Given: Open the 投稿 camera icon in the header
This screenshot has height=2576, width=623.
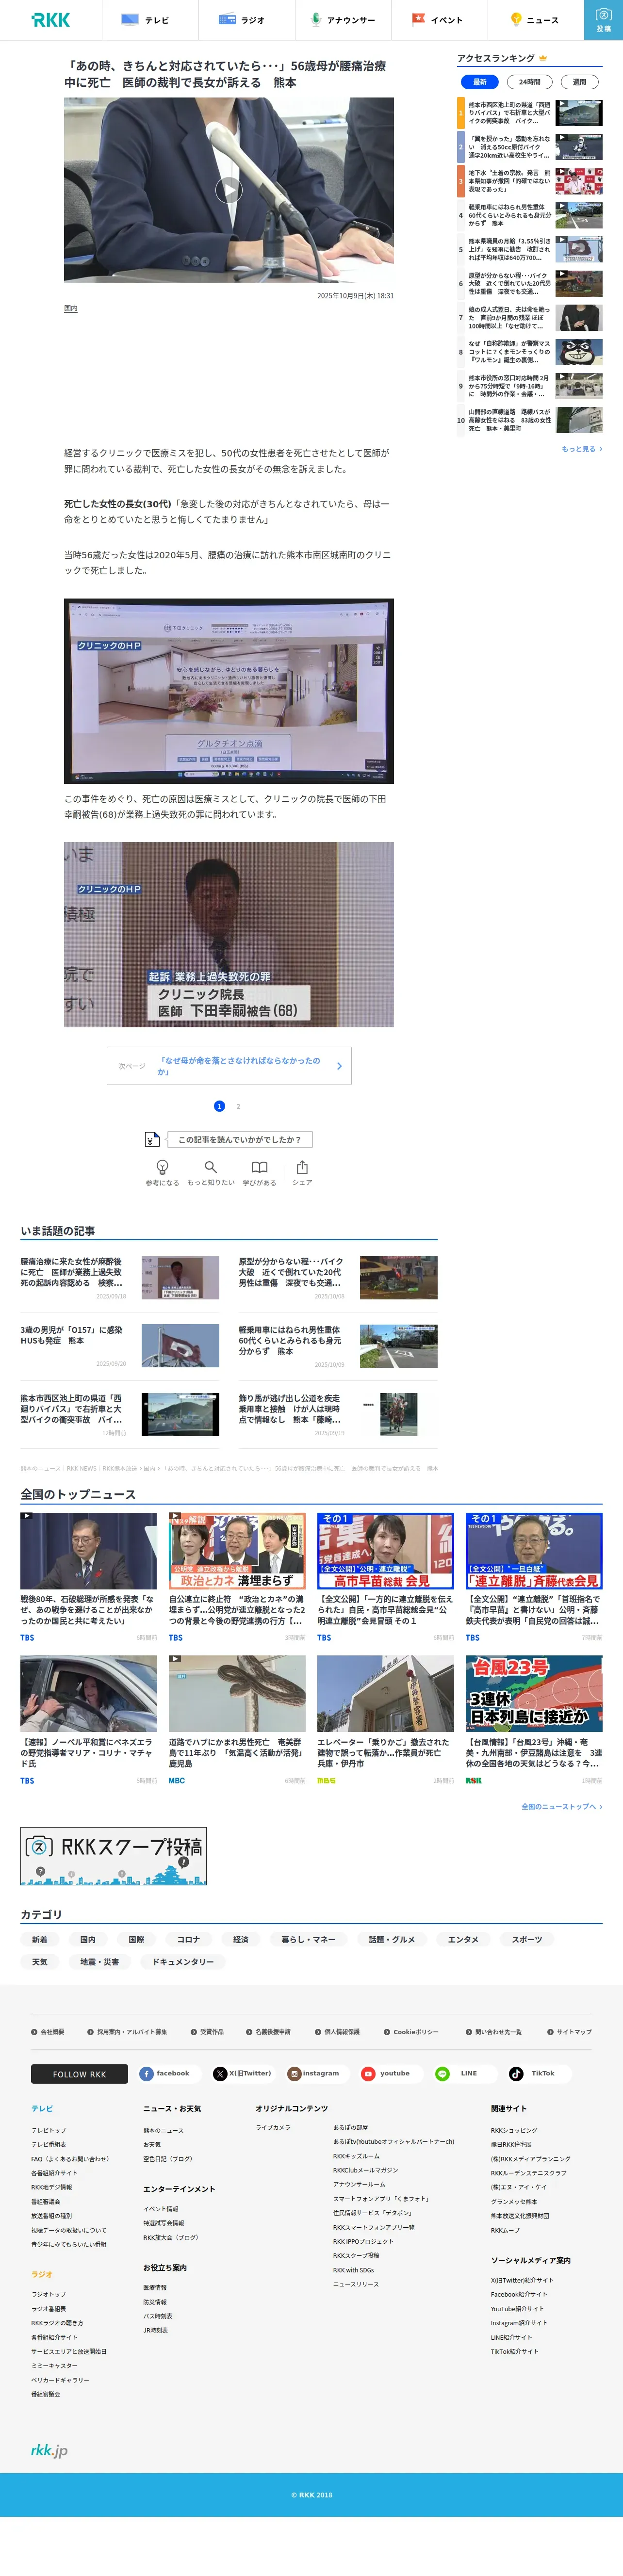Looking at the screenshot, I should (603, 20).
